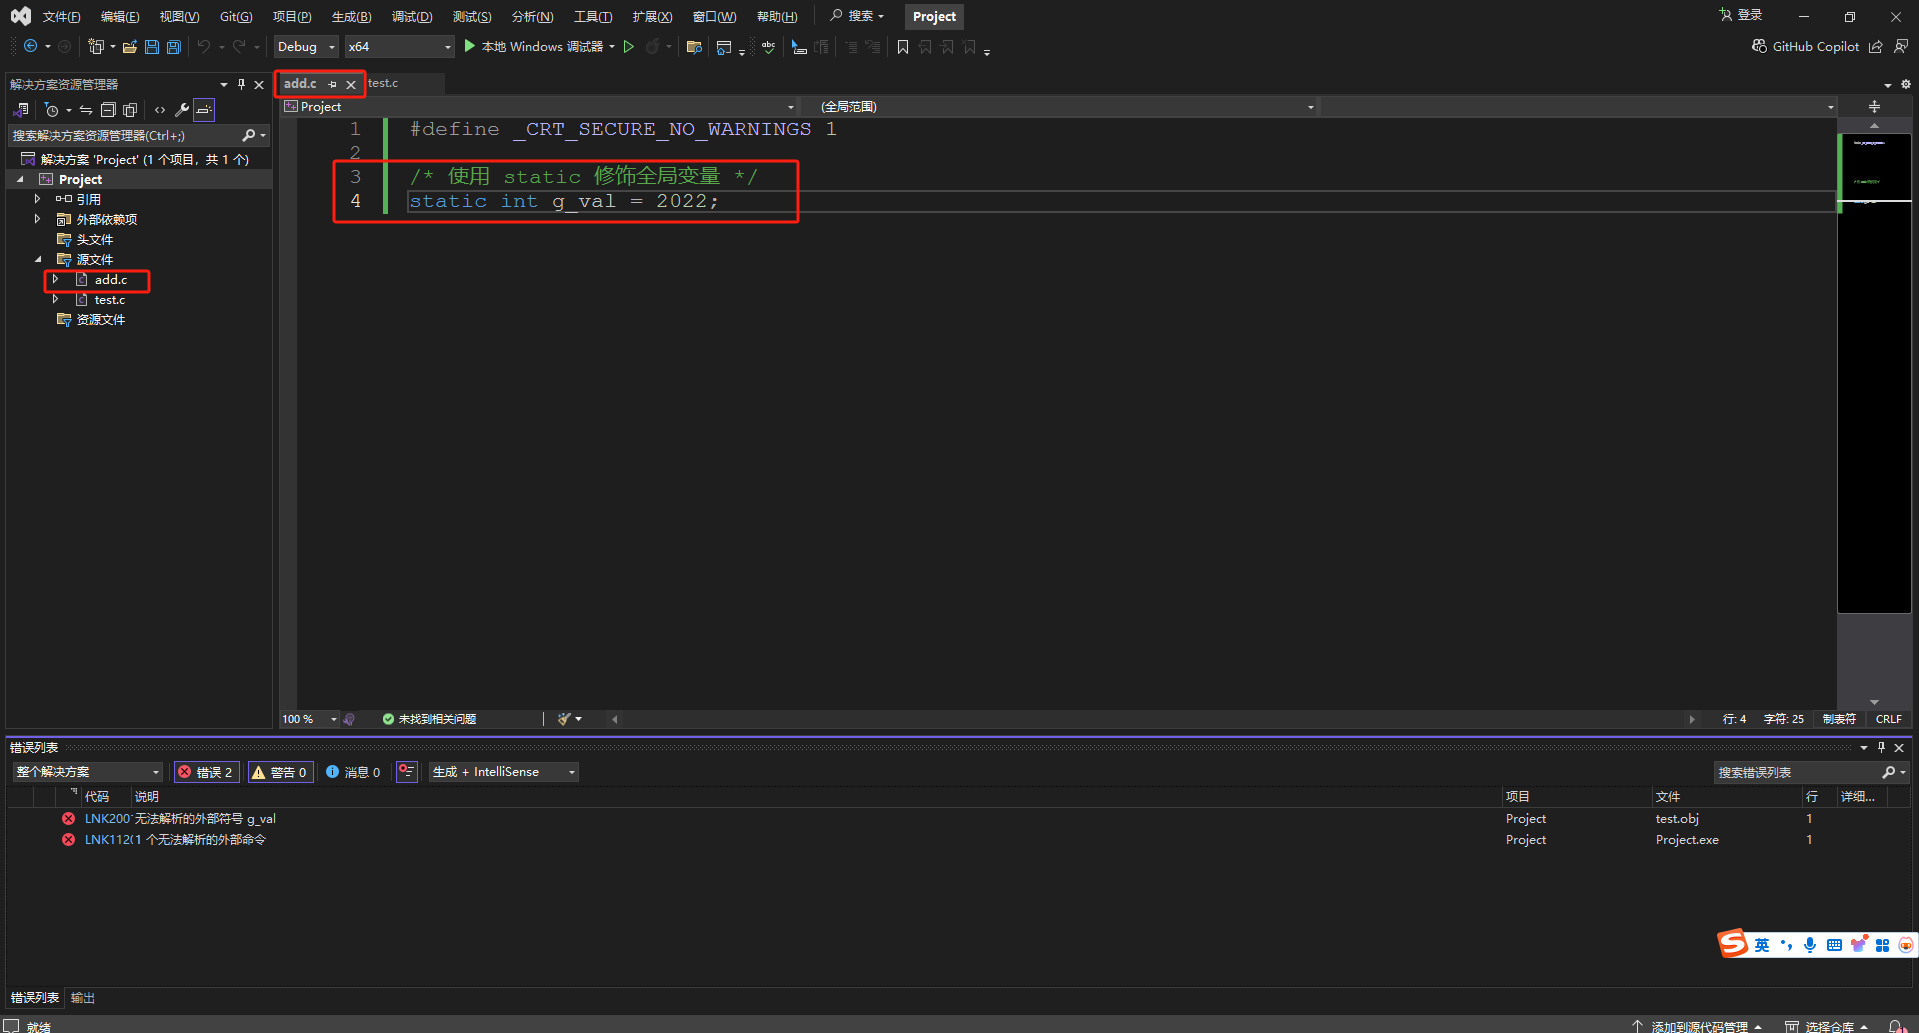Click the pending changes filter clock icon
Image resolution: width=1919 pixels, height=1033 pixels.
point(52,110)
